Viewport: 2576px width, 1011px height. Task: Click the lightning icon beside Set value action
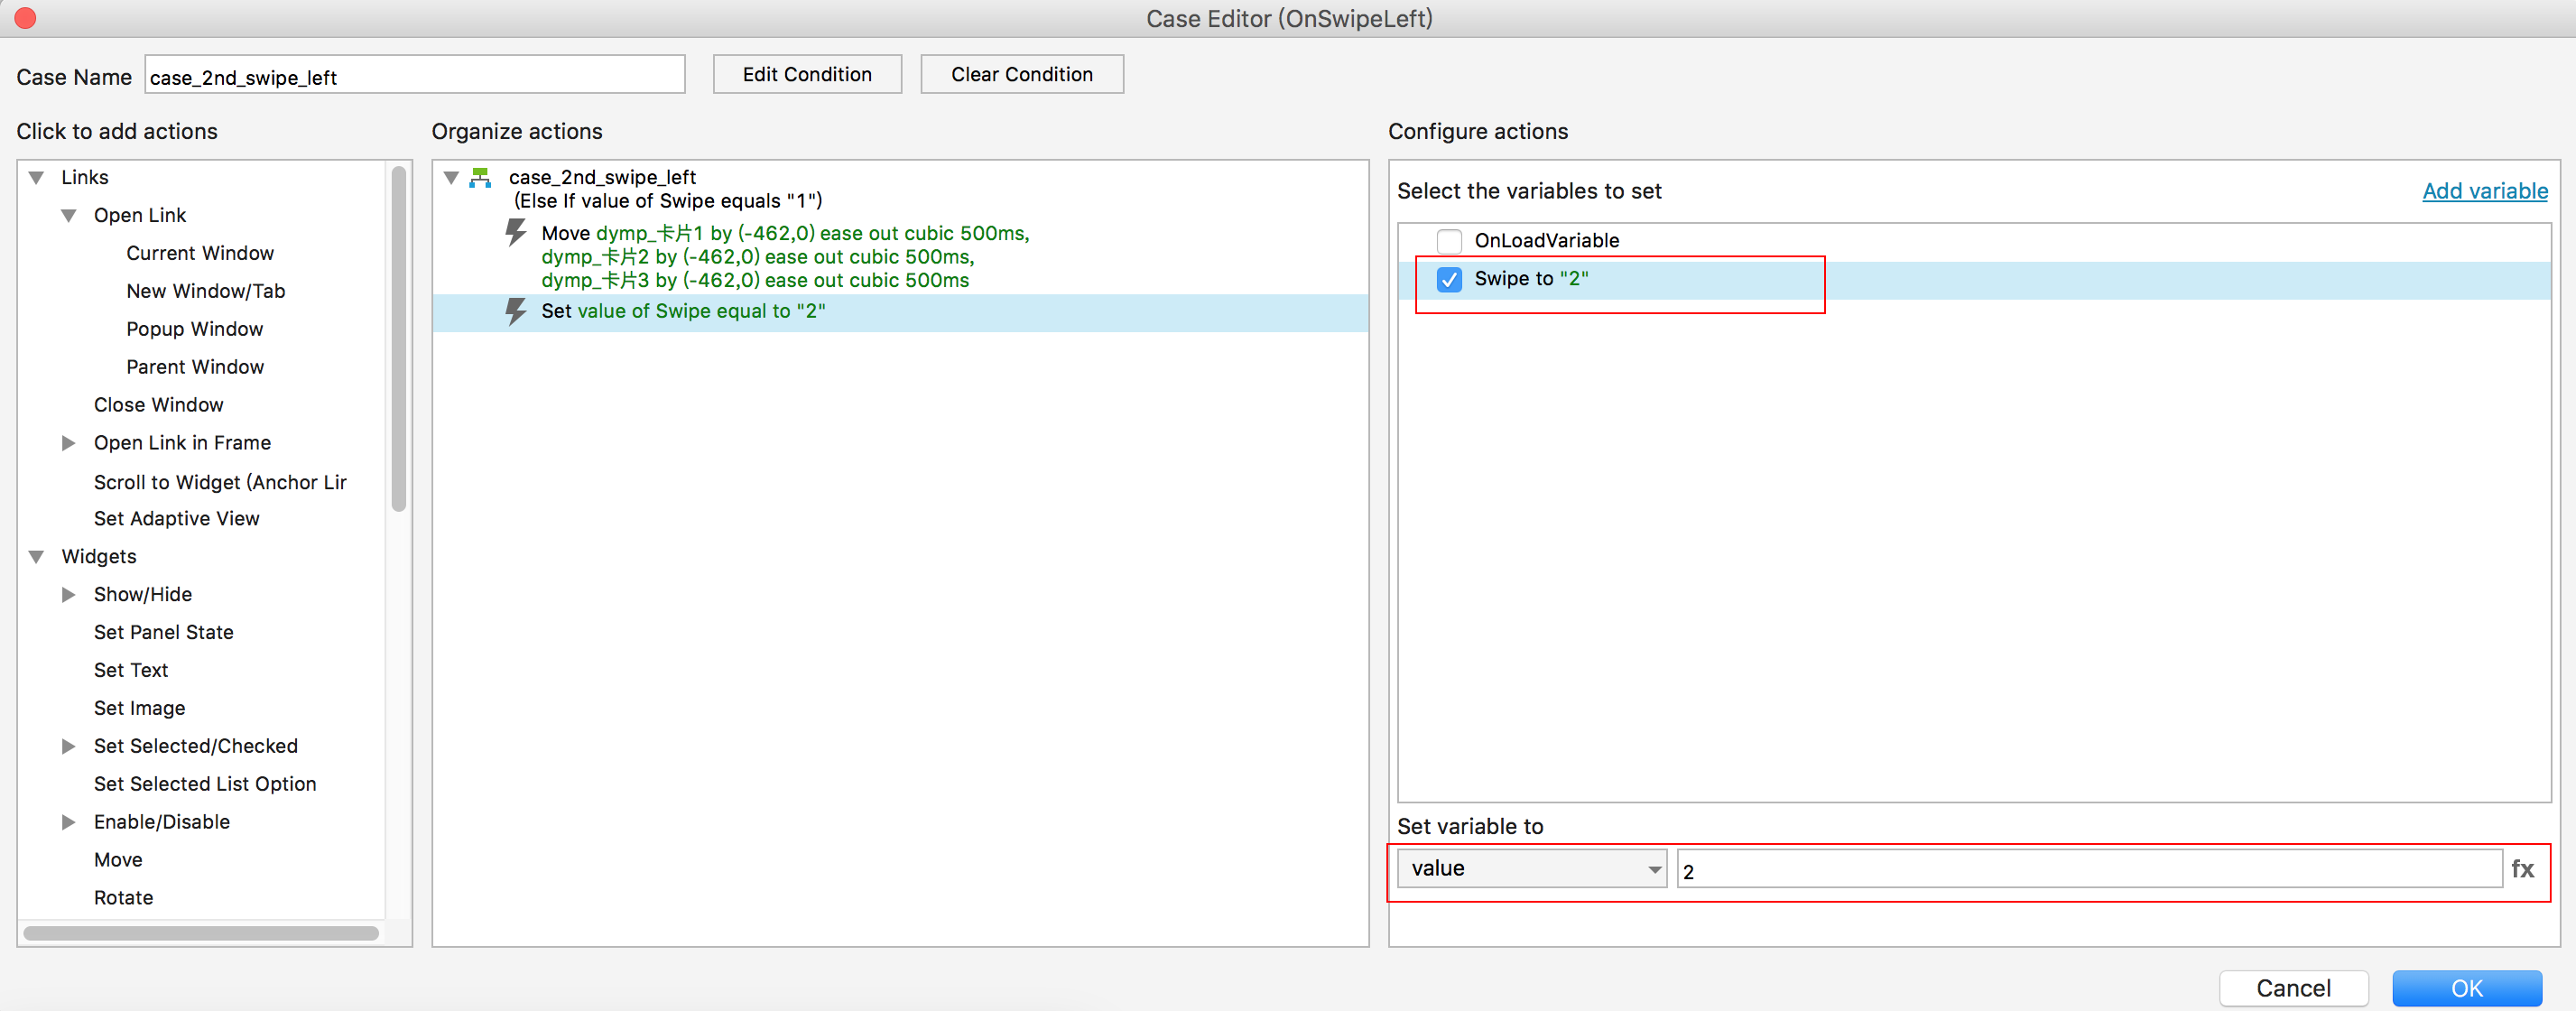click(515, 311)
